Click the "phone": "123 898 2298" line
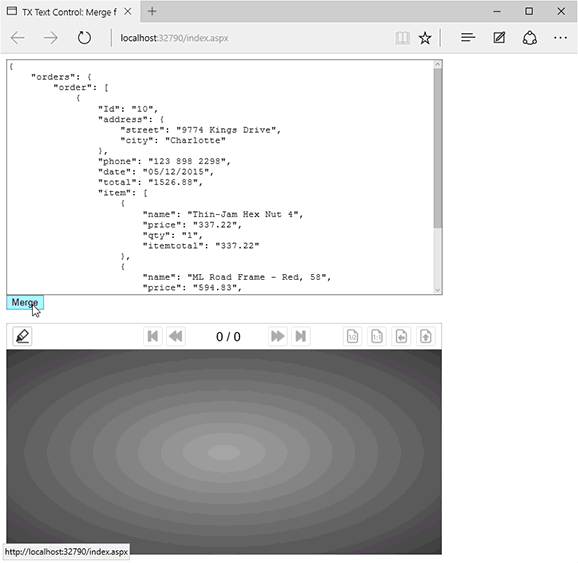This screenshot has width=578, height=563. (x=164, y=161)
